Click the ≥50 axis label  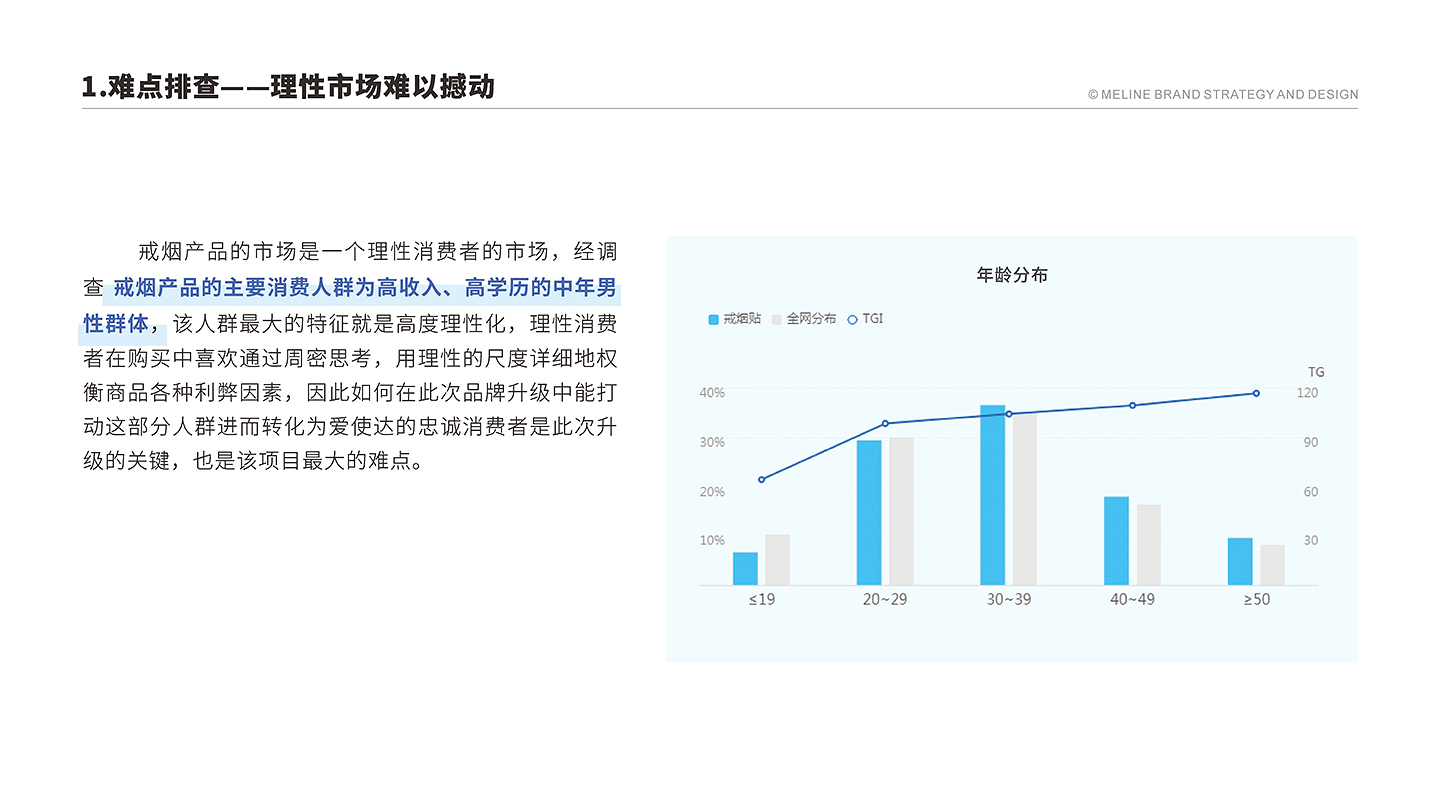tap(1257, 599)
